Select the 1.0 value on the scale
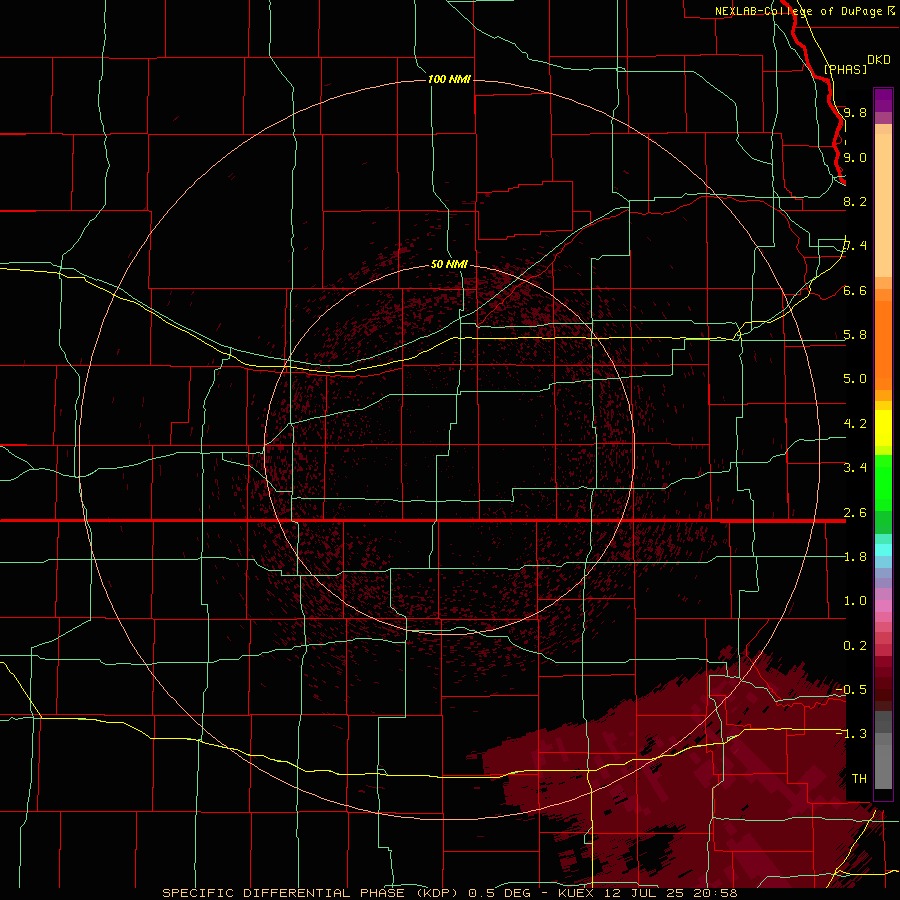The height and width of the screenshot is (900, 900). click(855, 600)
